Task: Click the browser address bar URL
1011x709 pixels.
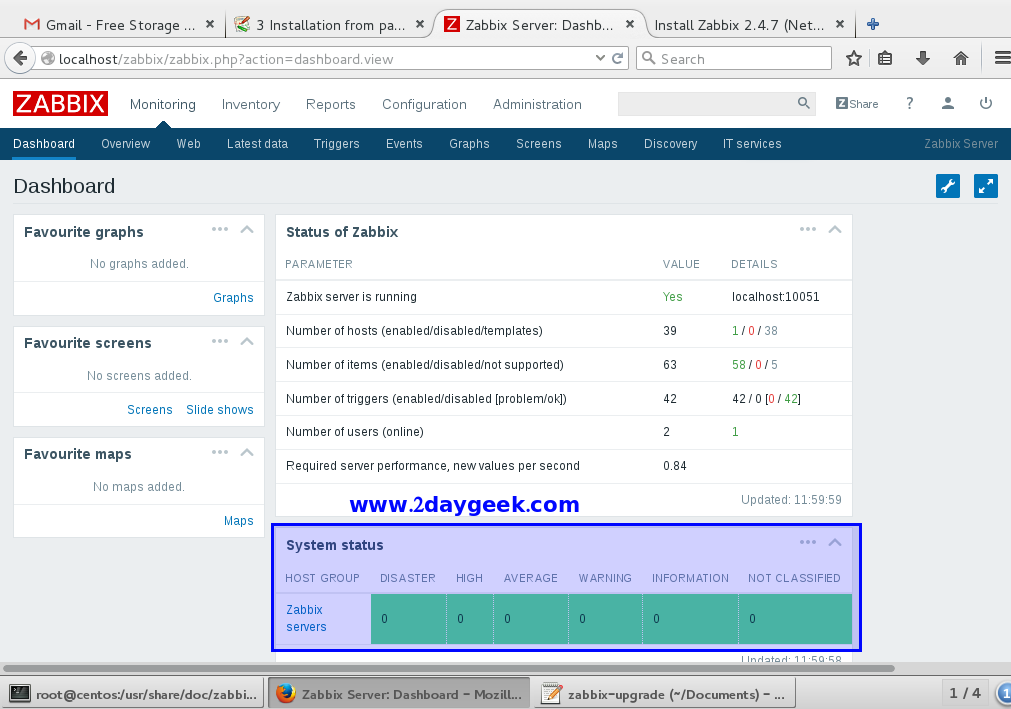Action: point(226,59)
